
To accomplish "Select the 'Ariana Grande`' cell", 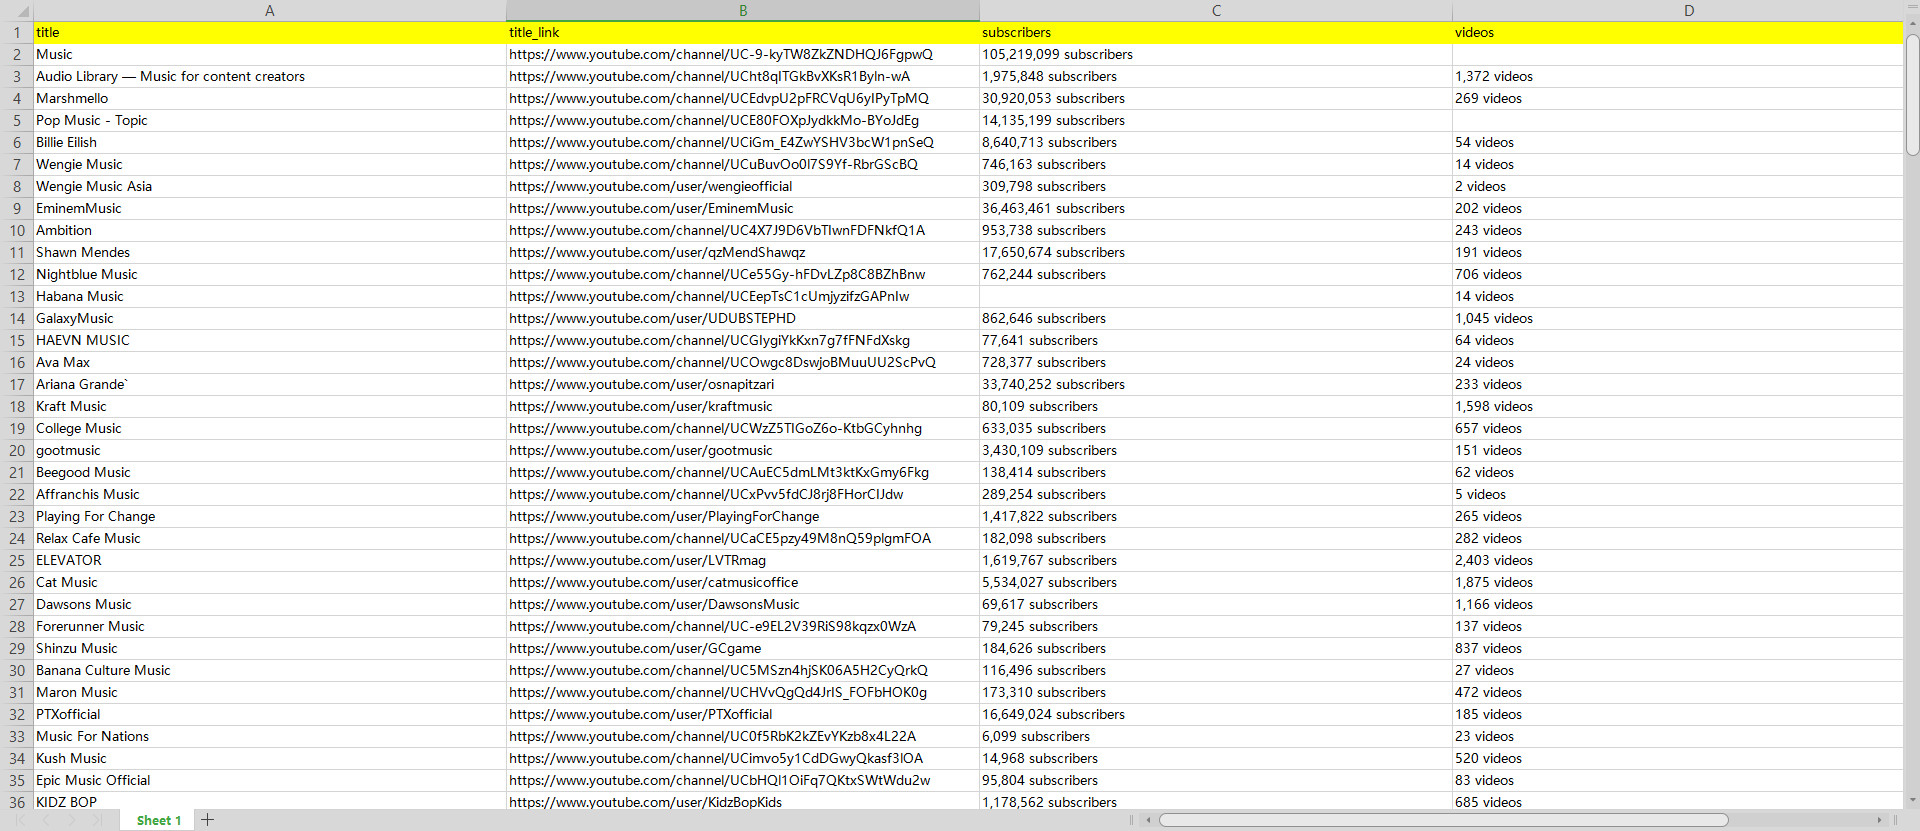I will [x=270, y=384].
